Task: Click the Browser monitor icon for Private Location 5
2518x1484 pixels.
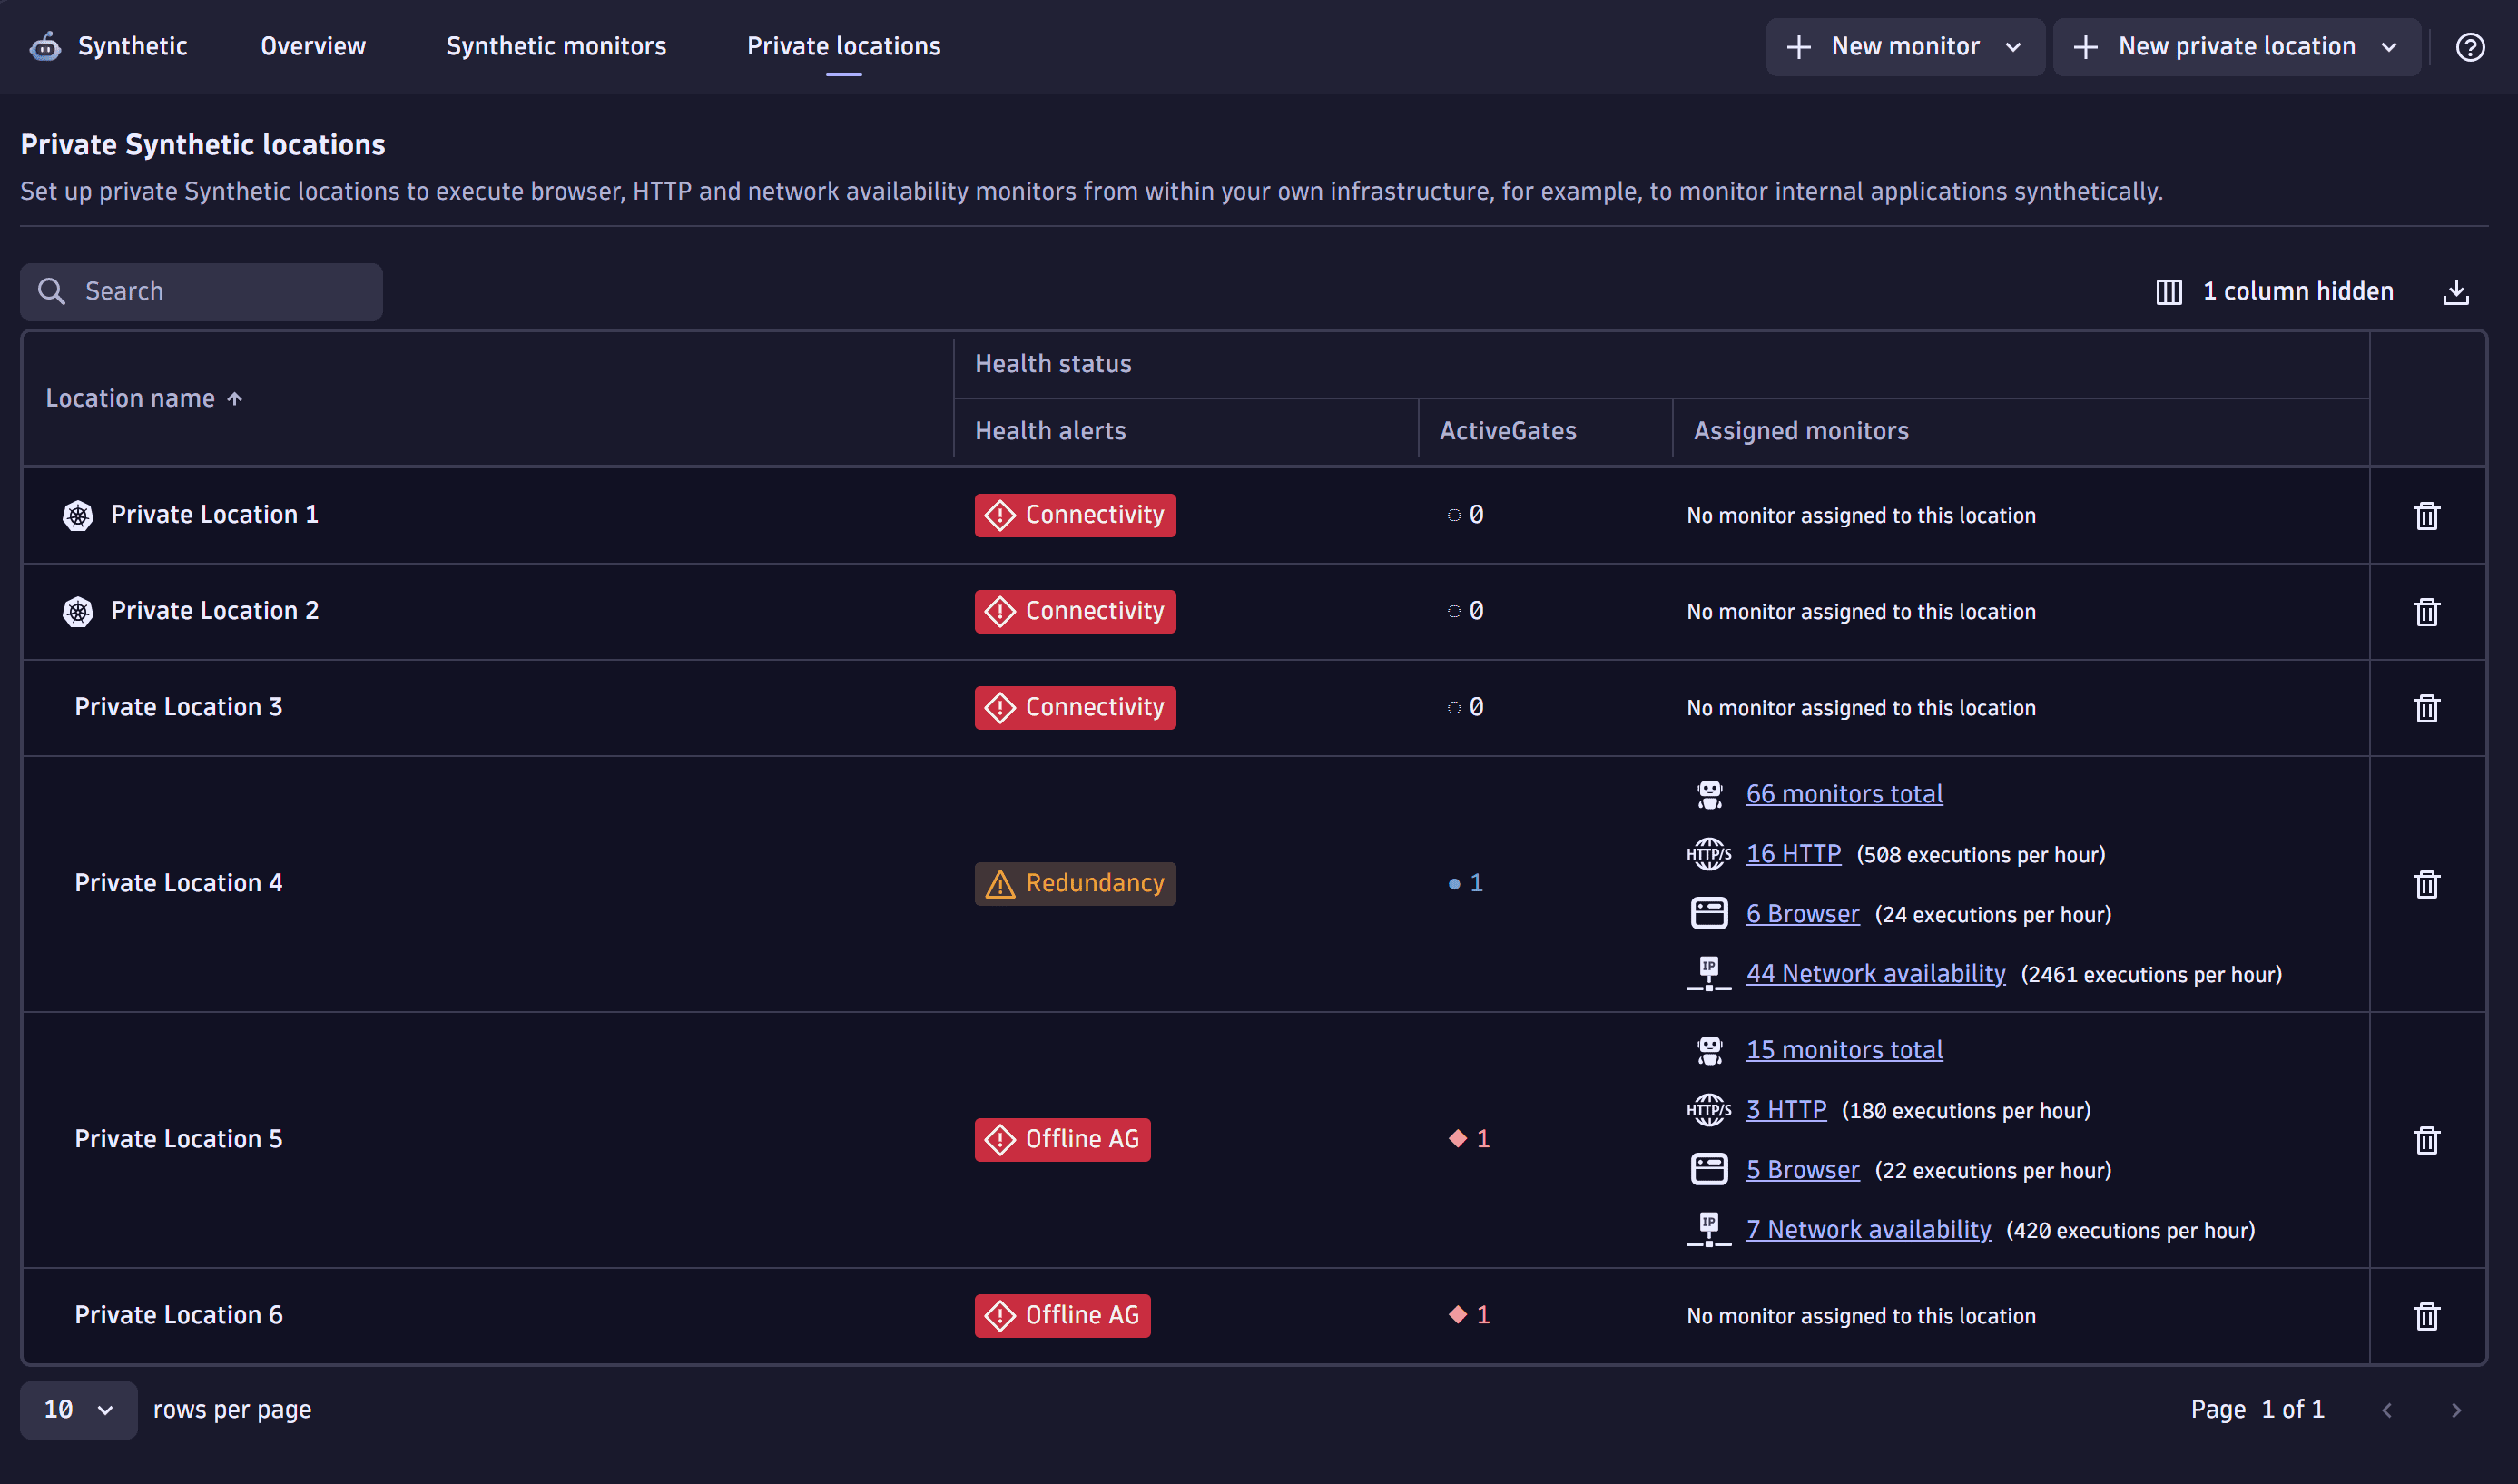Action: coord(1709,1167)
